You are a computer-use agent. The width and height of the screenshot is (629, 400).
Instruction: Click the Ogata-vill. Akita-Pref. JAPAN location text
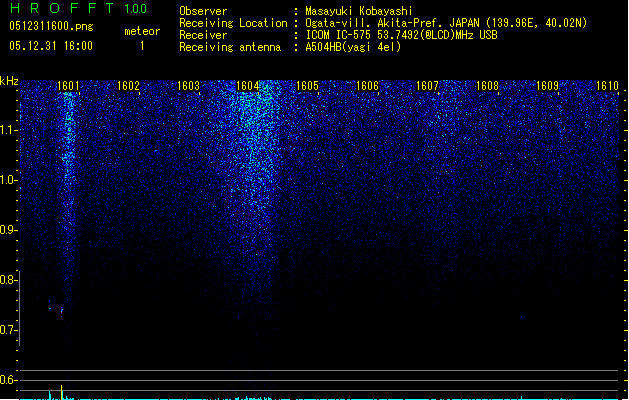point(446,23)
